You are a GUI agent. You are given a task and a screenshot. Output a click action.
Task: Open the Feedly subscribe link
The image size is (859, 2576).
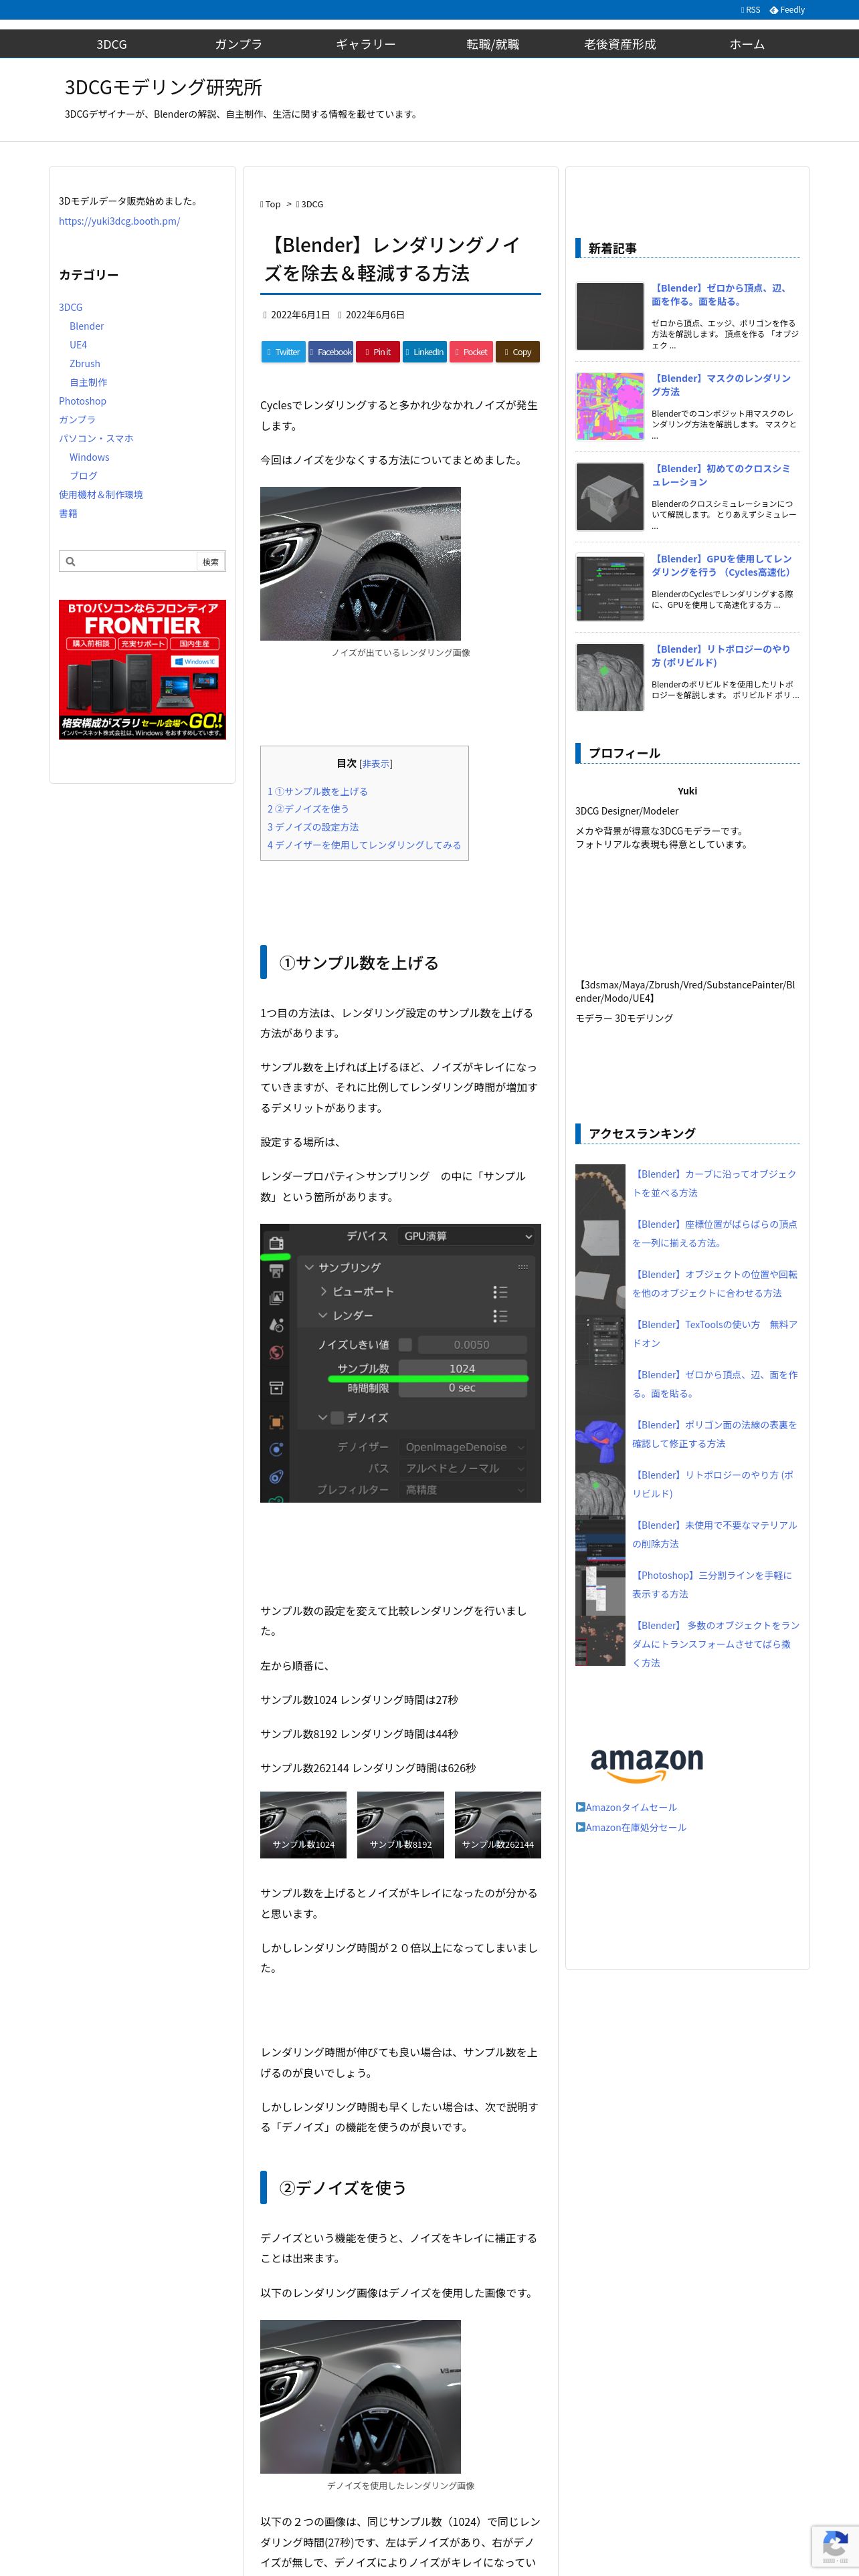point(787,10)
